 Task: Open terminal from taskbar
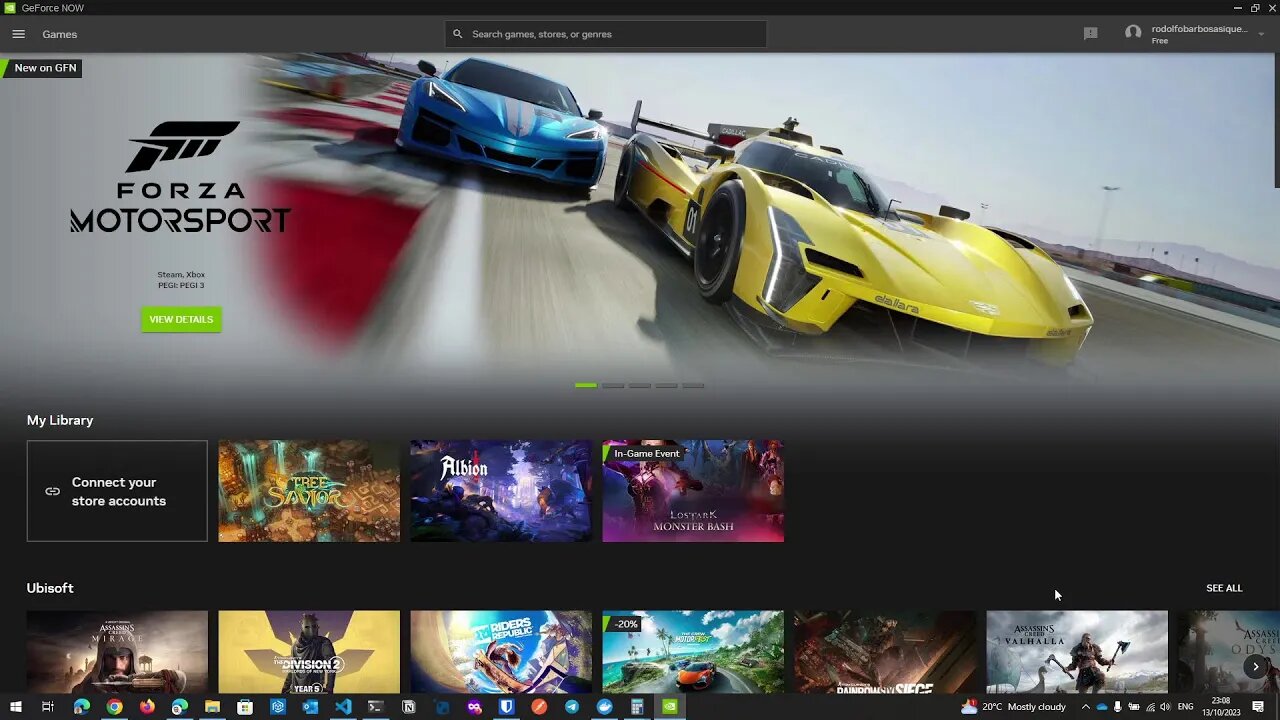375,706
